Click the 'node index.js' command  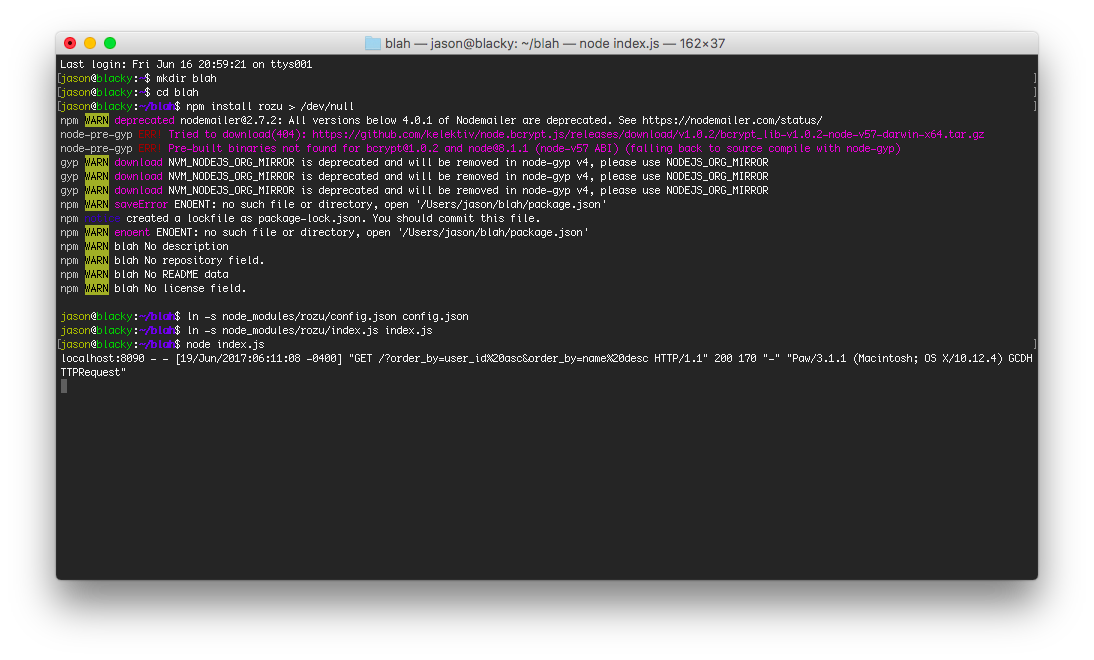tap(225, 344)
